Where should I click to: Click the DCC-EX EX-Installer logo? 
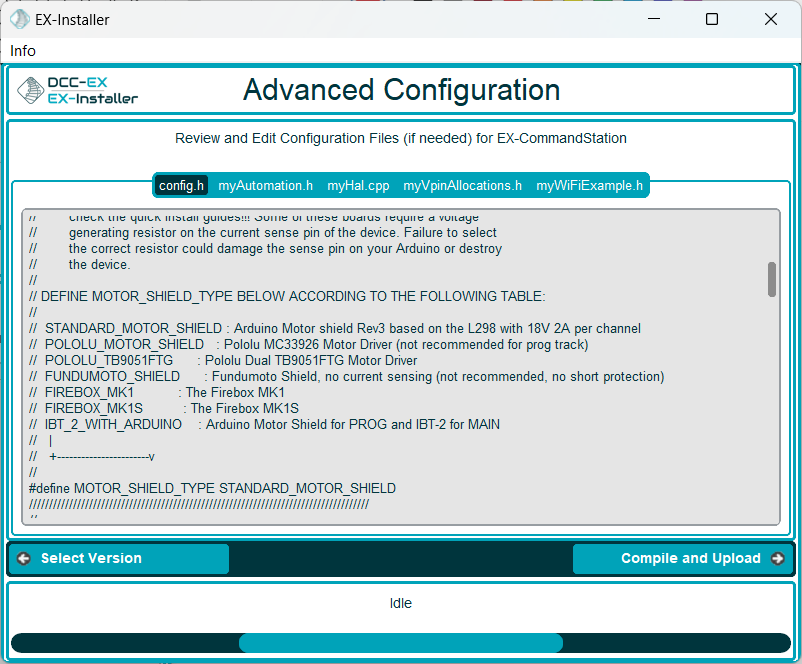pos(78,91)
